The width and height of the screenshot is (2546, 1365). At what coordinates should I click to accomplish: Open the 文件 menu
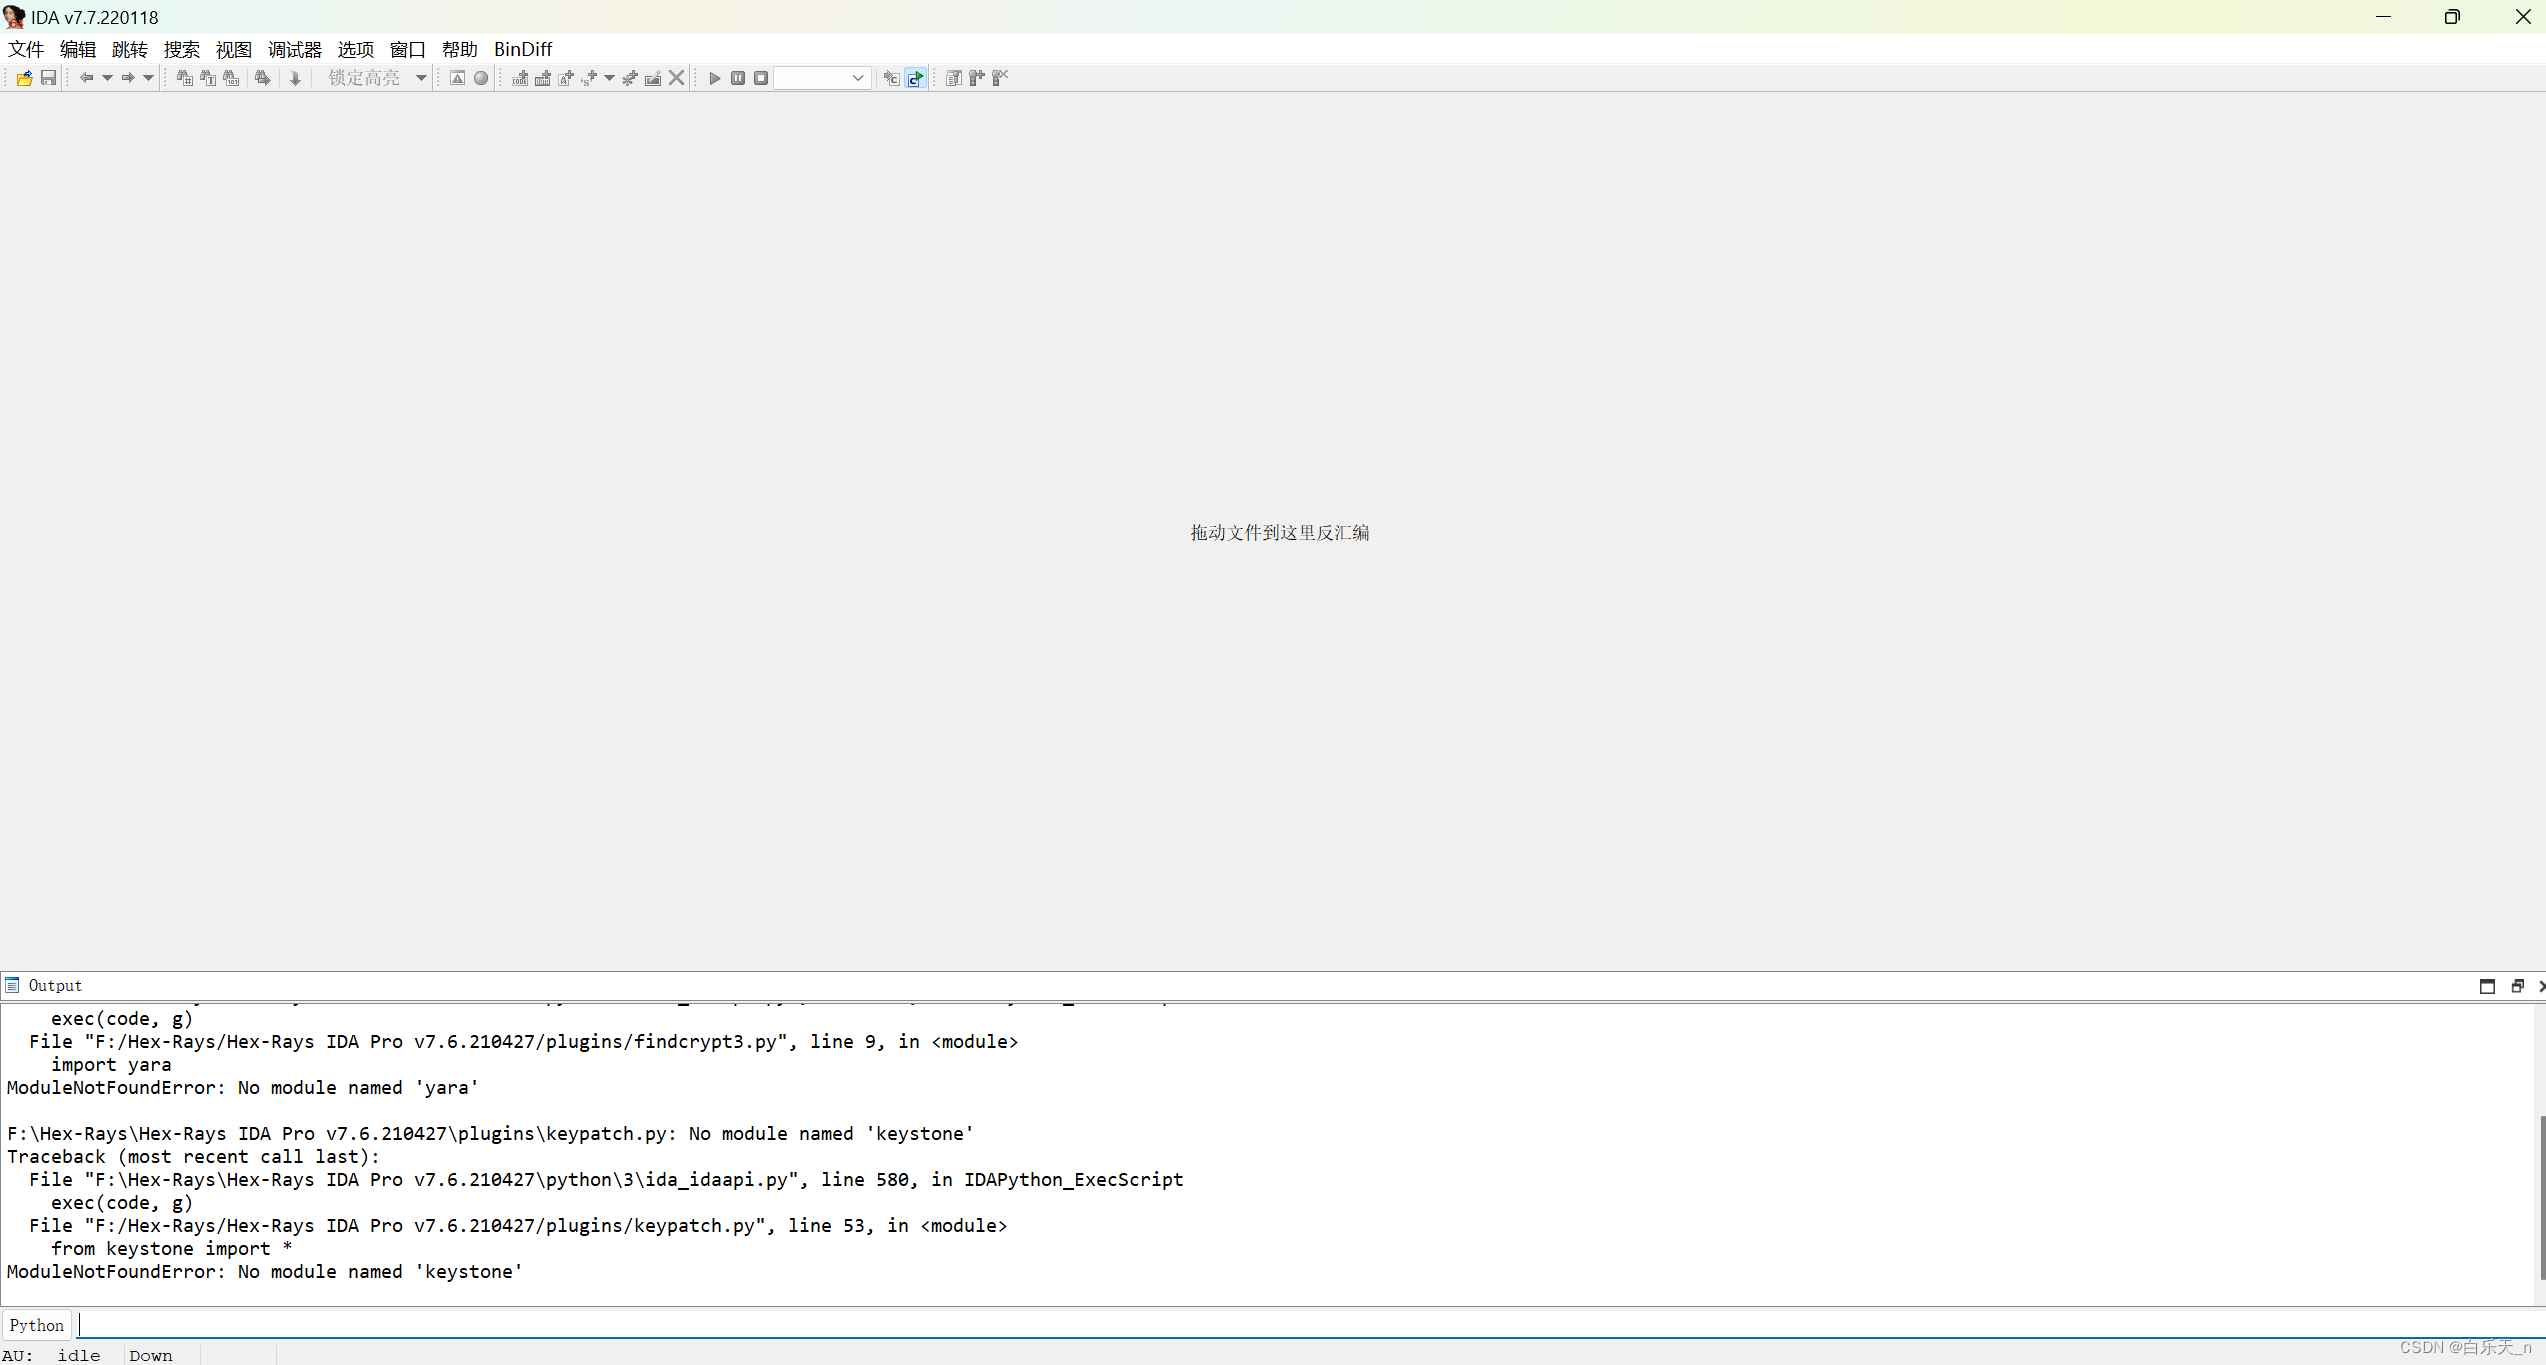[26, 49]
